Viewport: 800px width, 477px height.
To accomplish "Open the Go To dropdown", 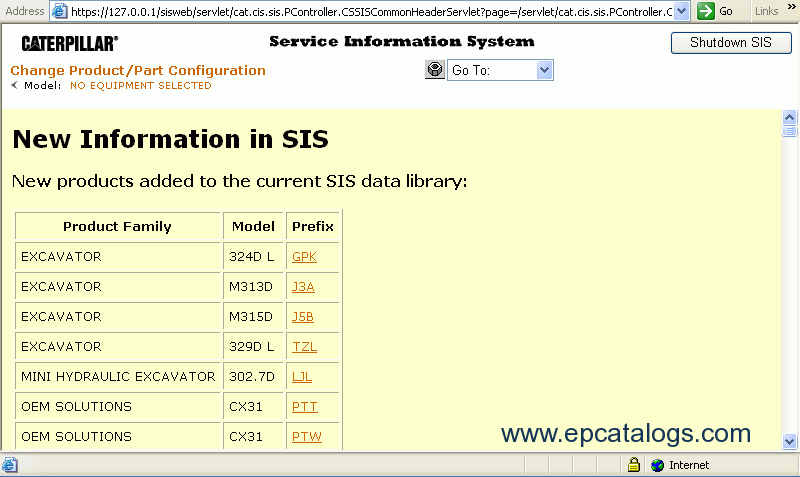I will [544, 70].
